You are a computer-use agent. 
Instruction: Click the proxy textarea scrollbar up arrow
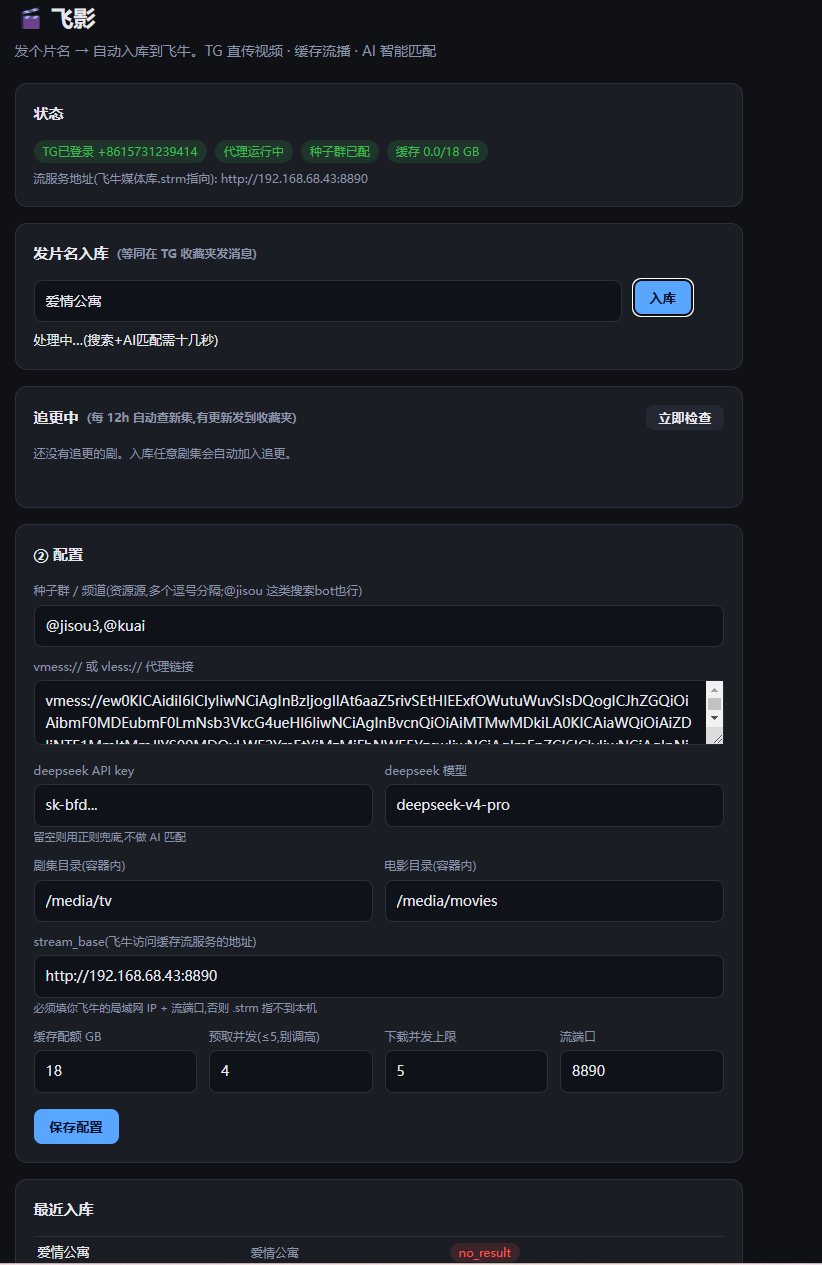click(715, 689)
